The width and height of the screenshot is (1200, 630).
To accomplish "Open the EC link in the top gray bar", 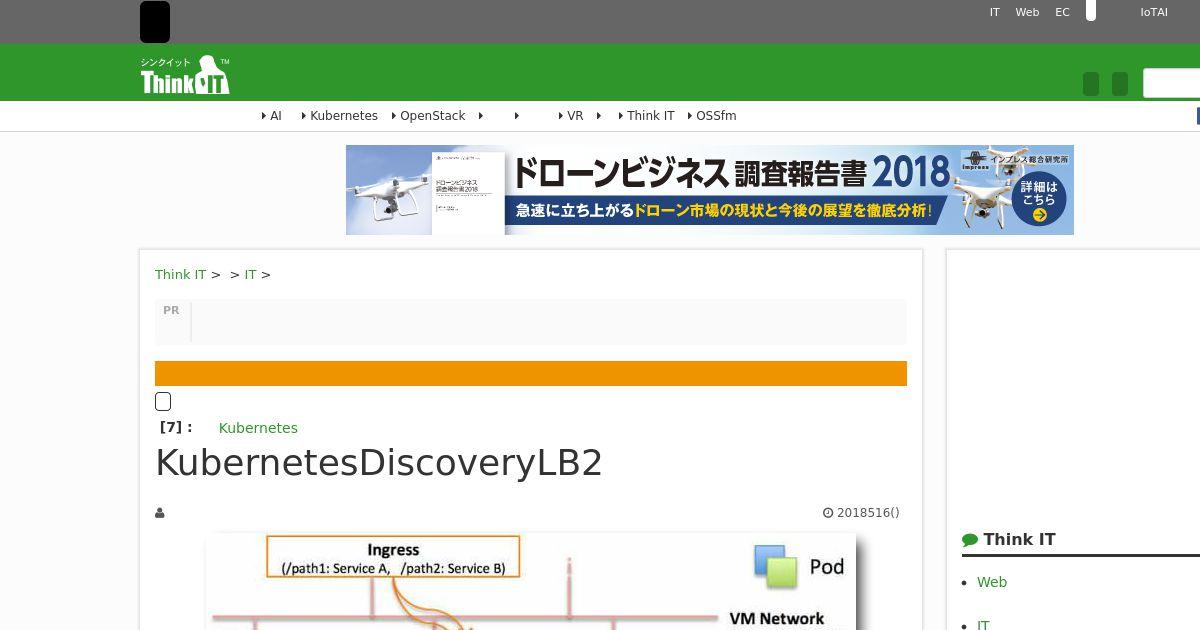I will click(x=1062, y=12).
